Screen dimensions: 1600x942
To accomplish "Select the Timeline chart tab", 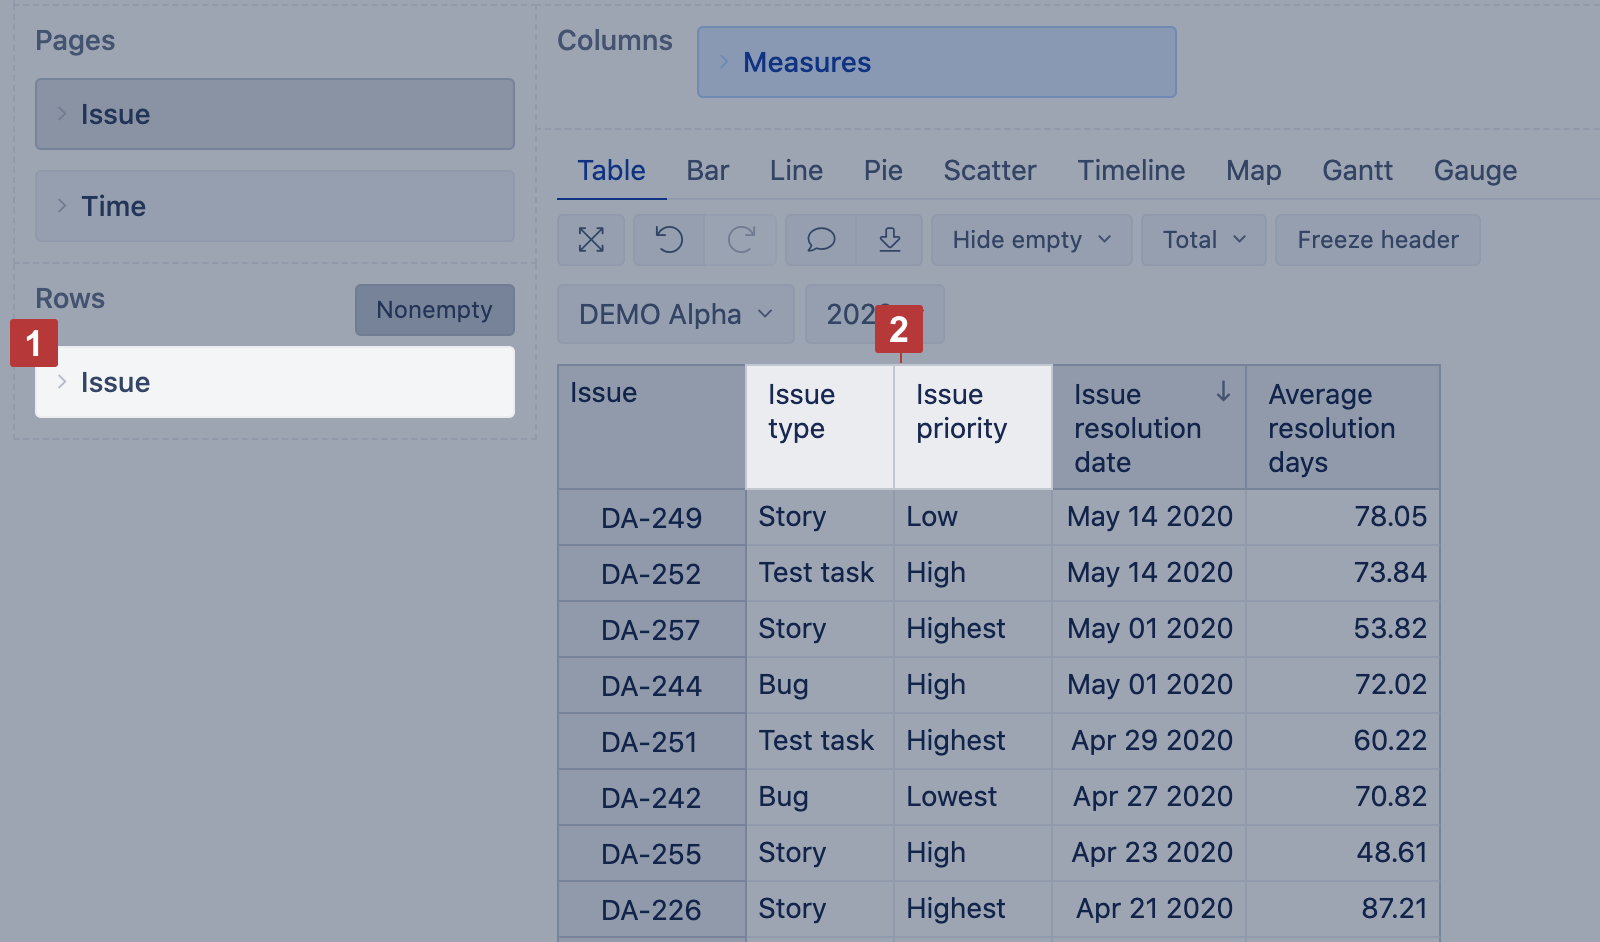I will (x=1131, y=170).
